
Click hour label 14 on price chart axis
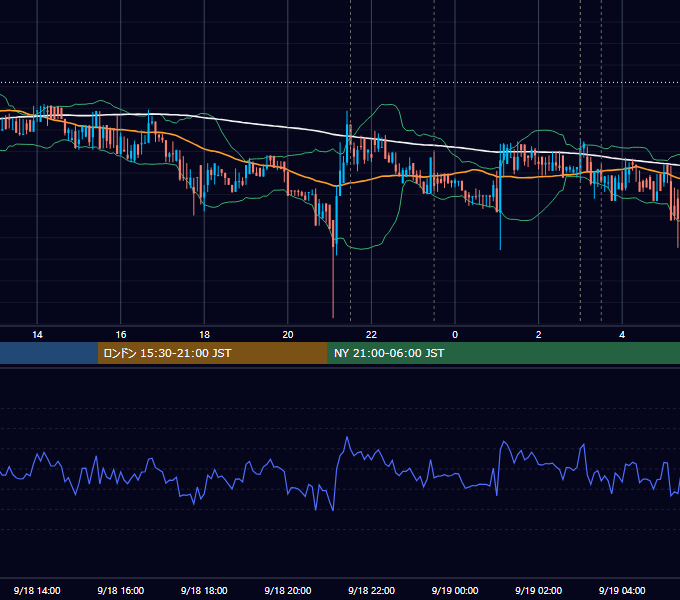pos(37,335)
